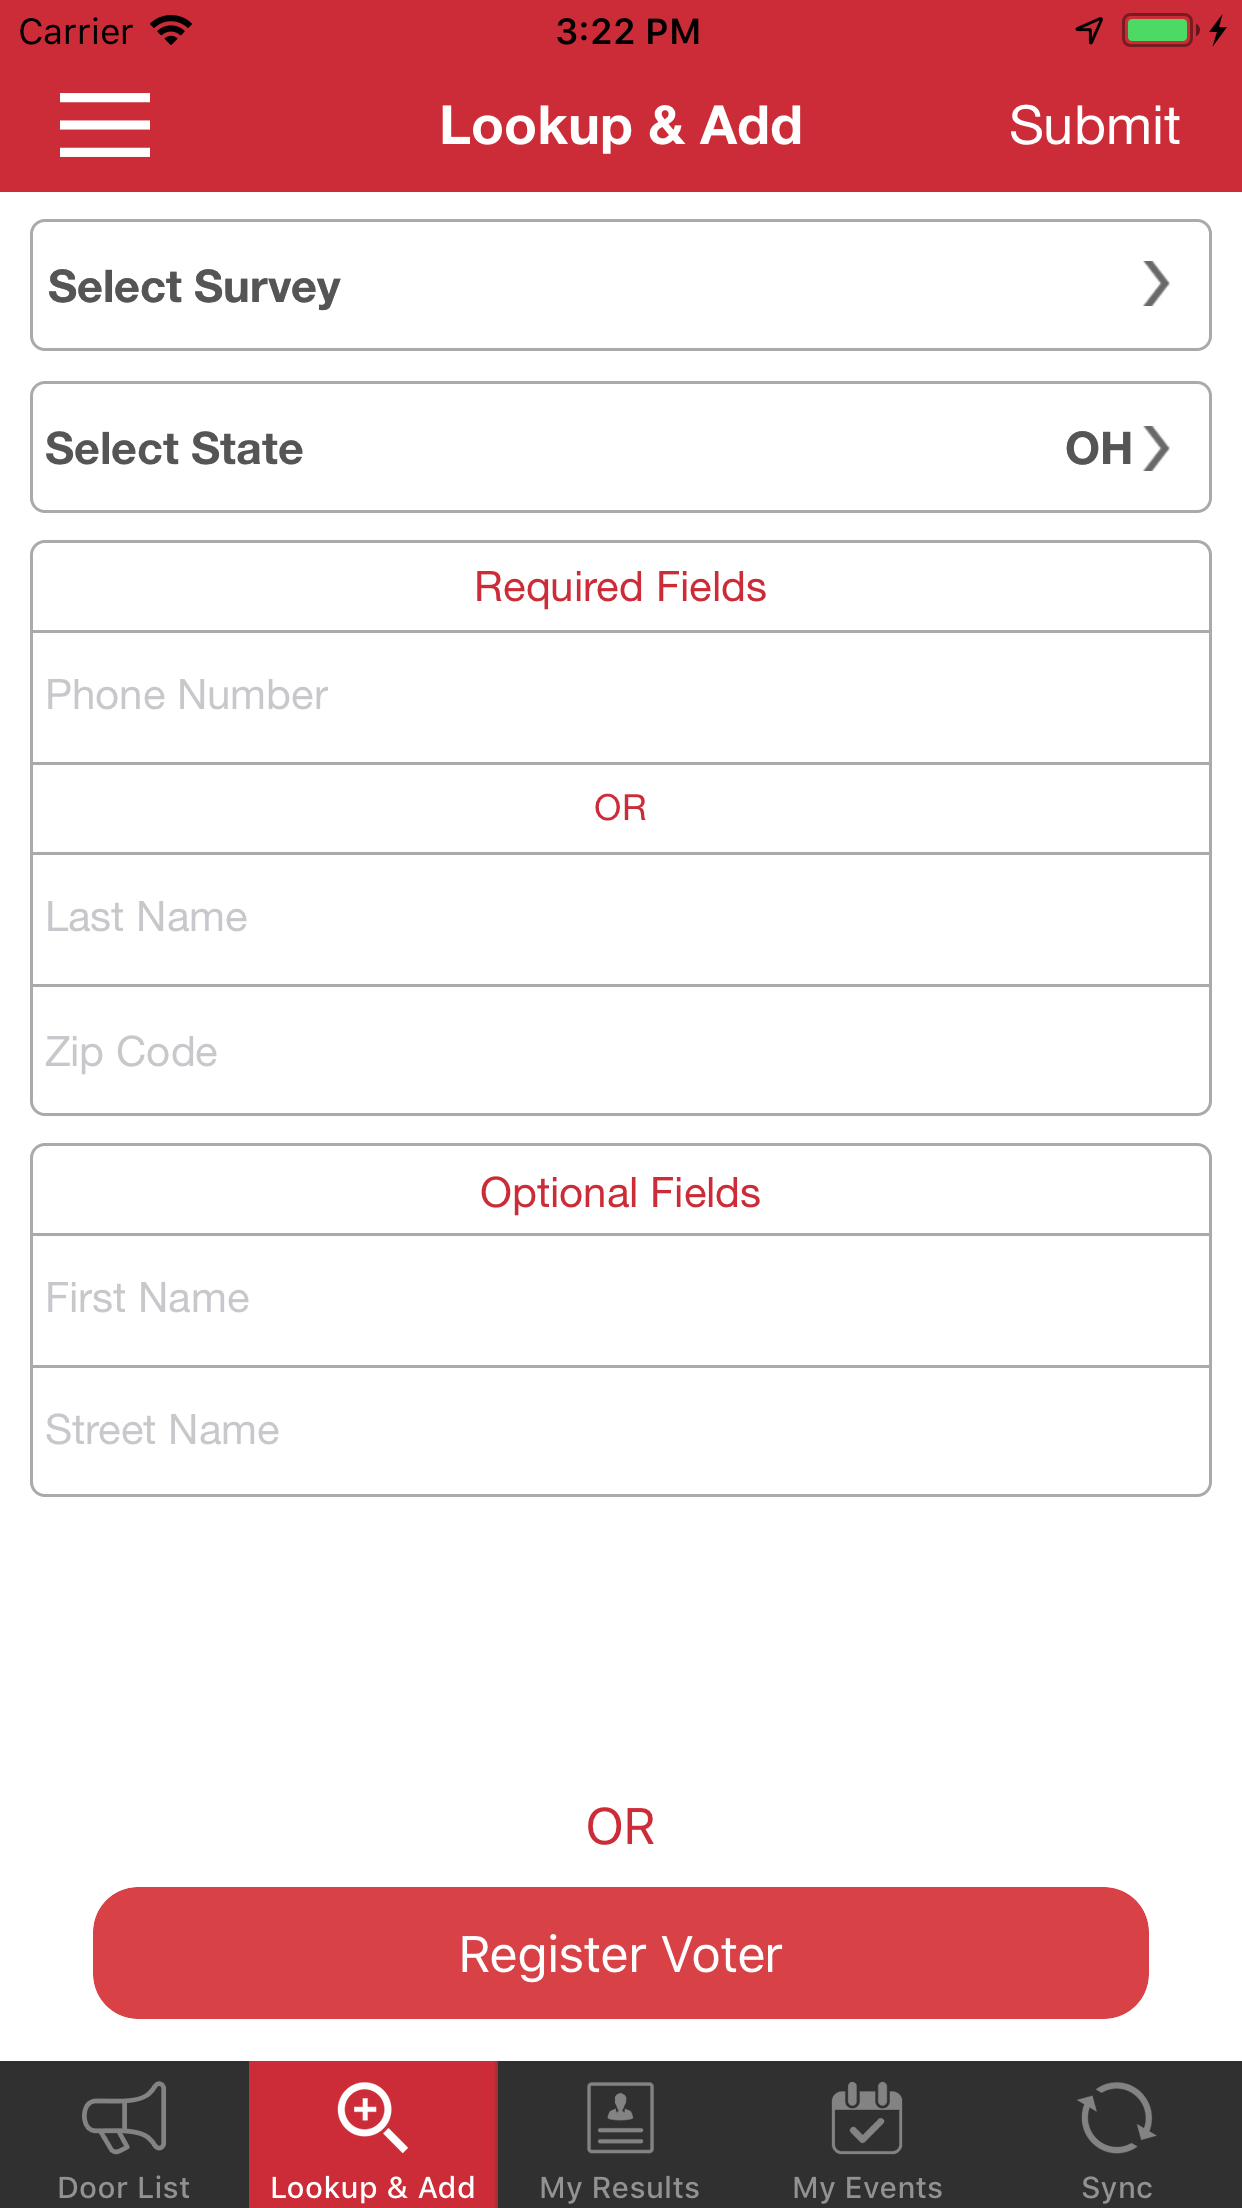Tap the Register Voter button
1242x2208 pixels.
pos(620,1952)
